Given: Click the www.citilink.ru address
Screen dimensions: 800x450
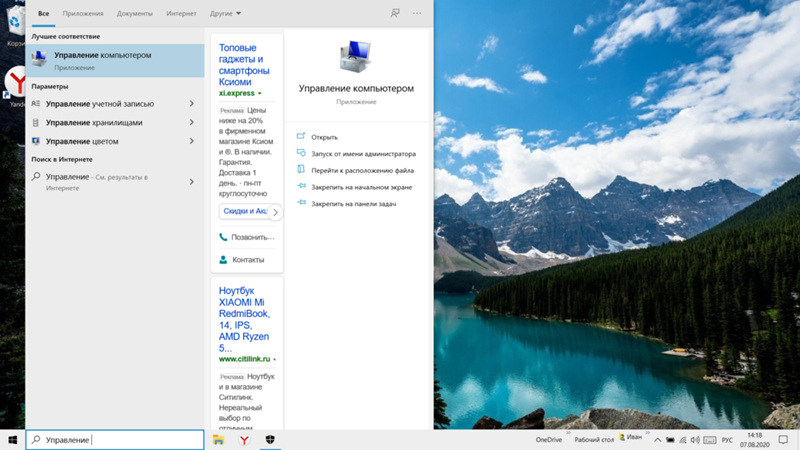Looking at the screenshot, I should tap(244, 359).
